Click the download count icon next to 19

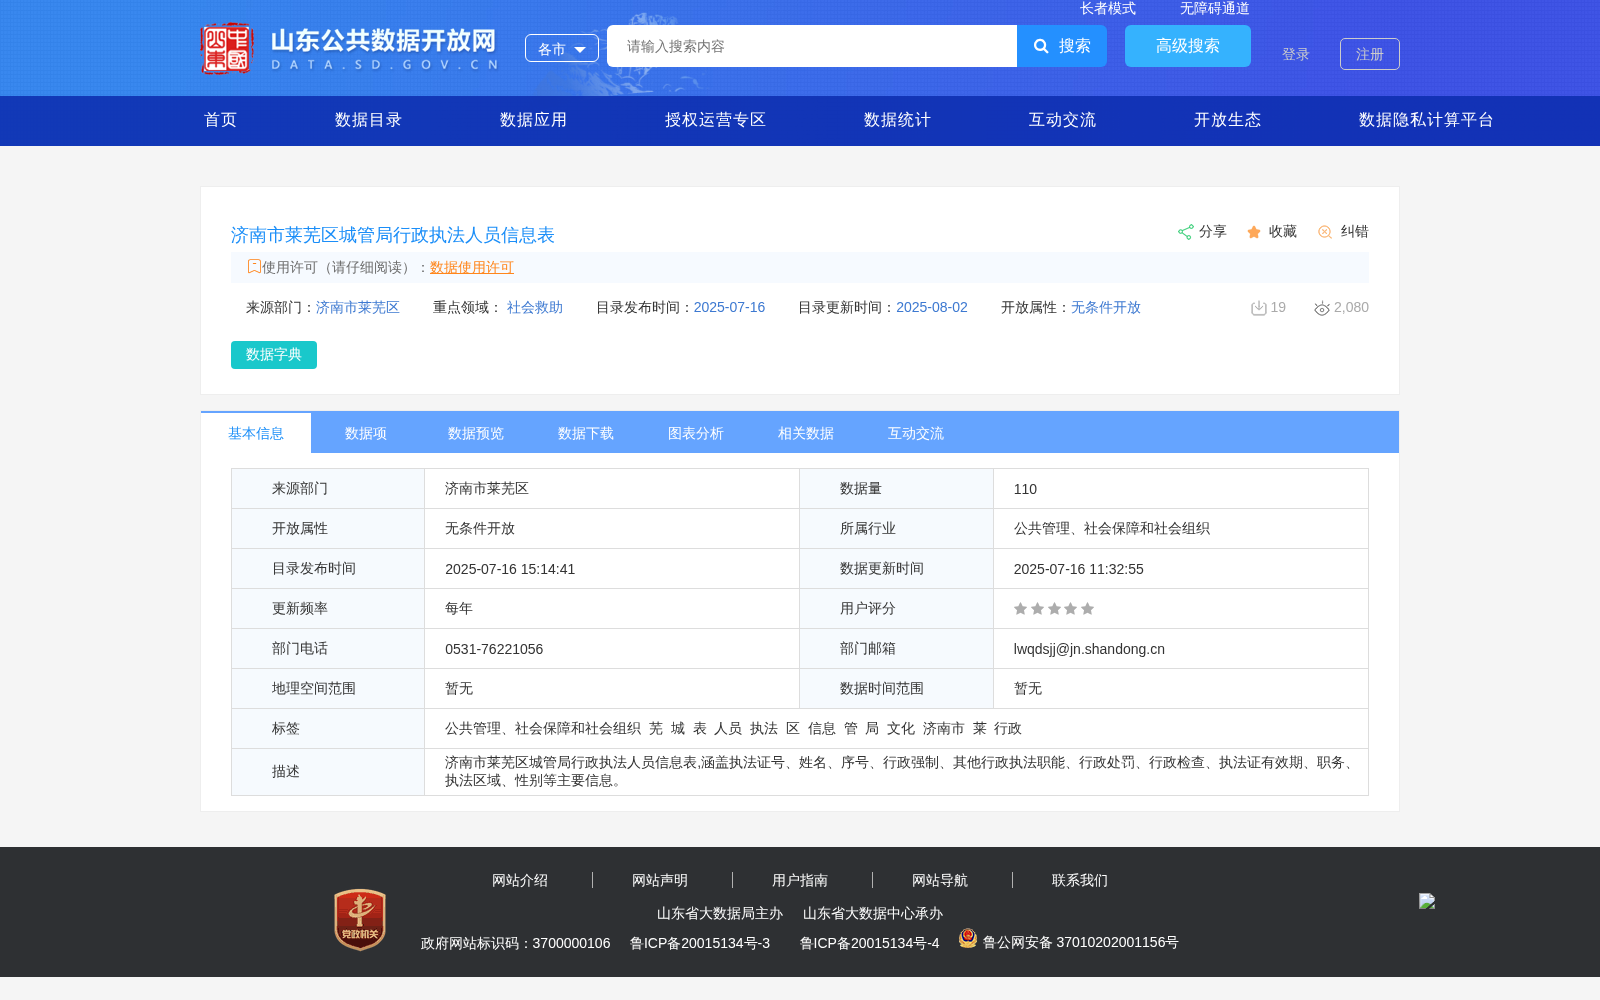(x=1259, y=308)
